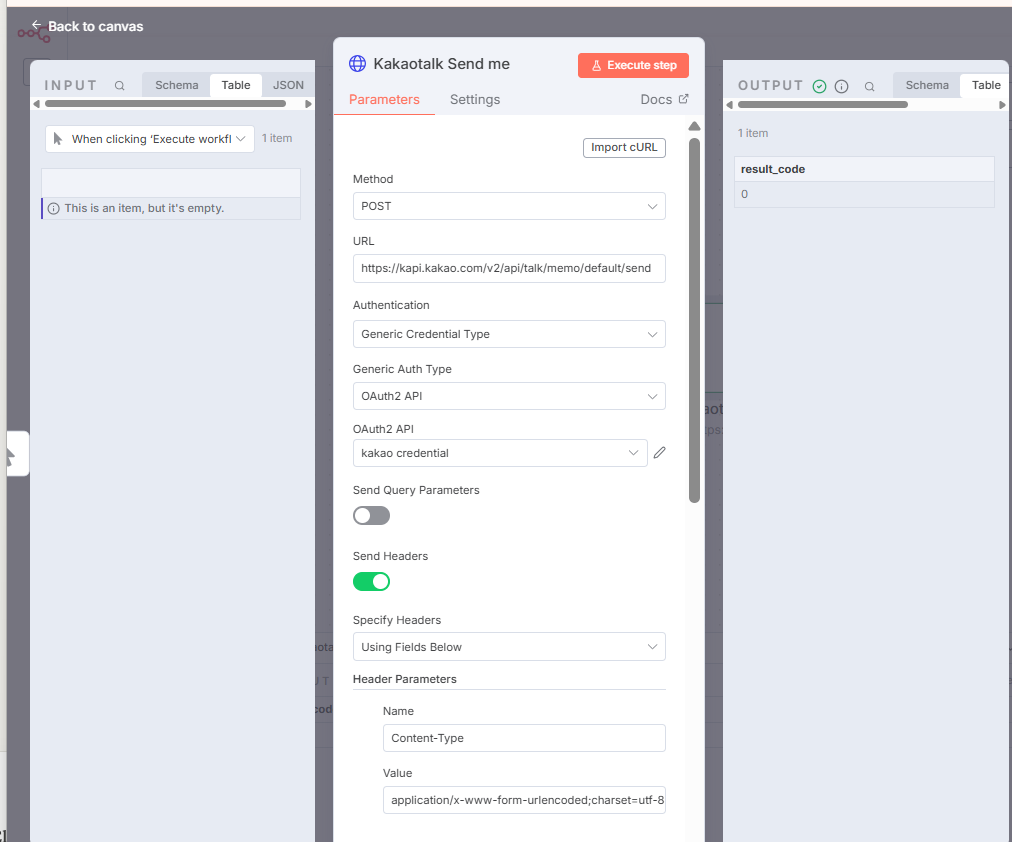Viewport: 1012px width, 842px height.
Task: Open the input node selector dropdown
Action: [150, 139]
